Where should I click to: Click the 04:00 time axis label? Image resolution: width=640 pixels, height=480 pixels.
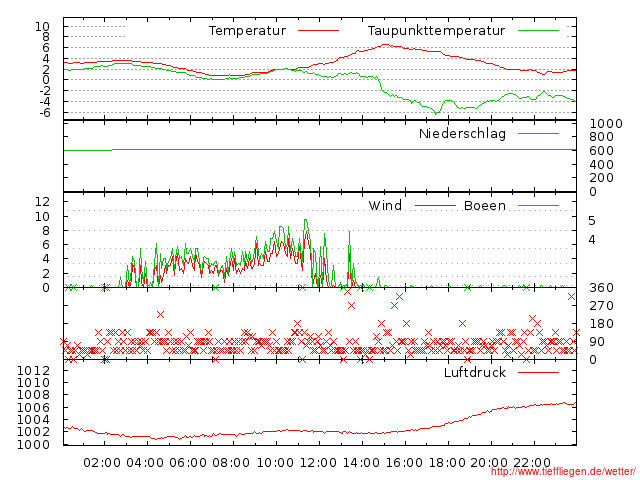145,463
